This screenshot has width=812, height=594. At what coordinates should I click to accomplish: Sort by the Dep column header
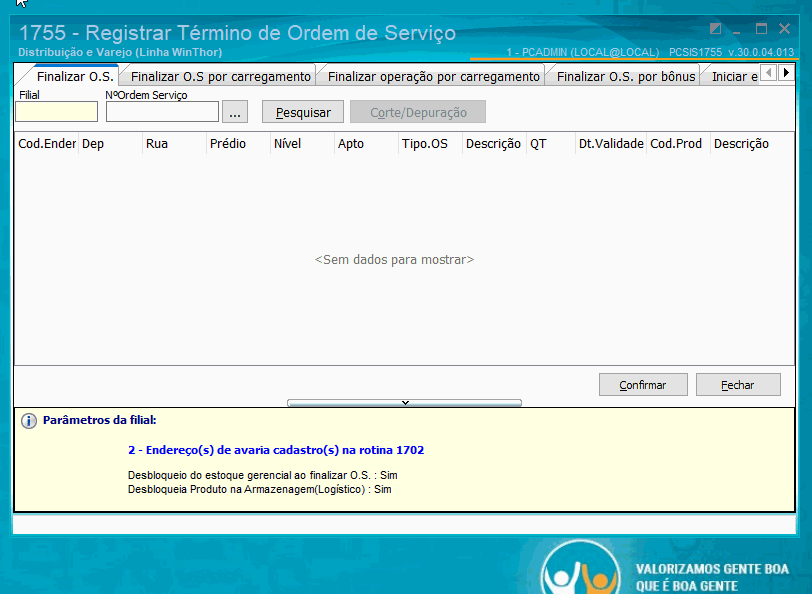point(110,143)
